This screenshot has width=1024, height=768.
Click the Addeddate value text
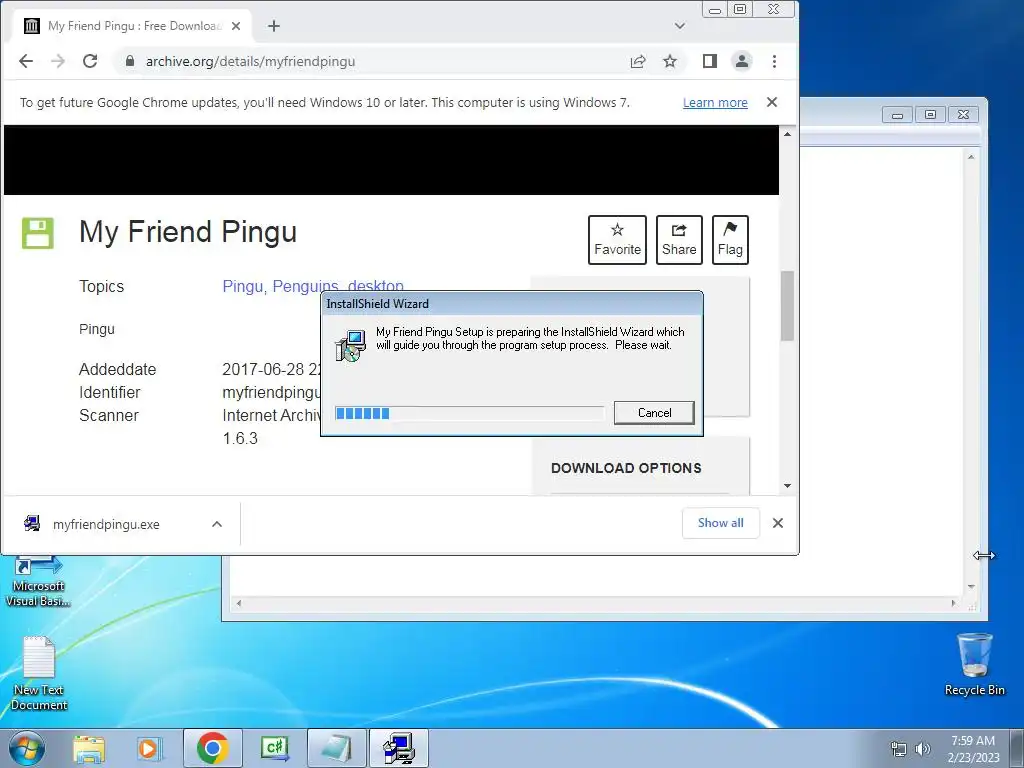point(272,369)
